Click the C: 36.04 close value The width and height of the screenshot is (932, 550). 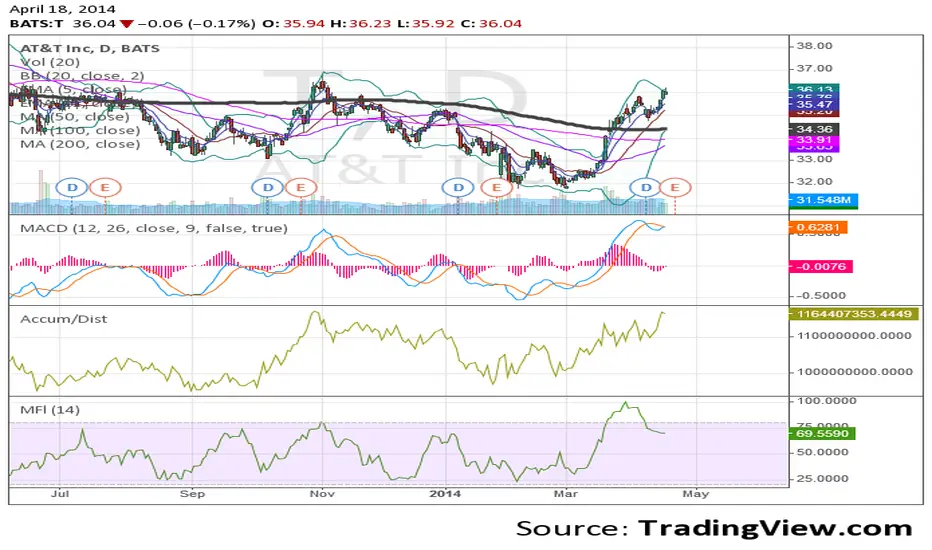(491, 24)
